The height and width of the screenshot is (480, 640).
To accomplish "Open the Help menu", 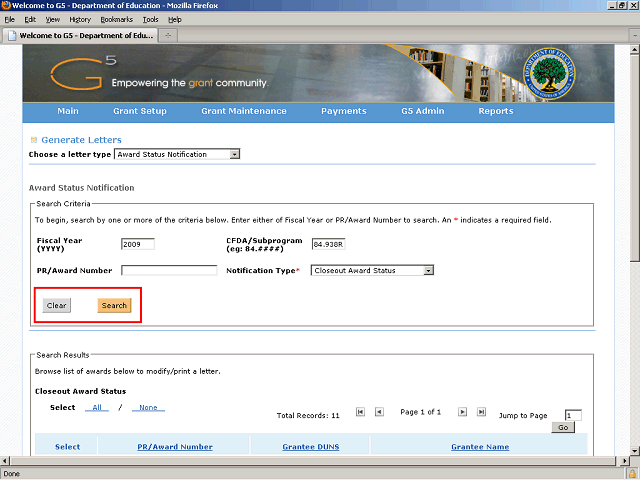I will (x=175, y=20).
